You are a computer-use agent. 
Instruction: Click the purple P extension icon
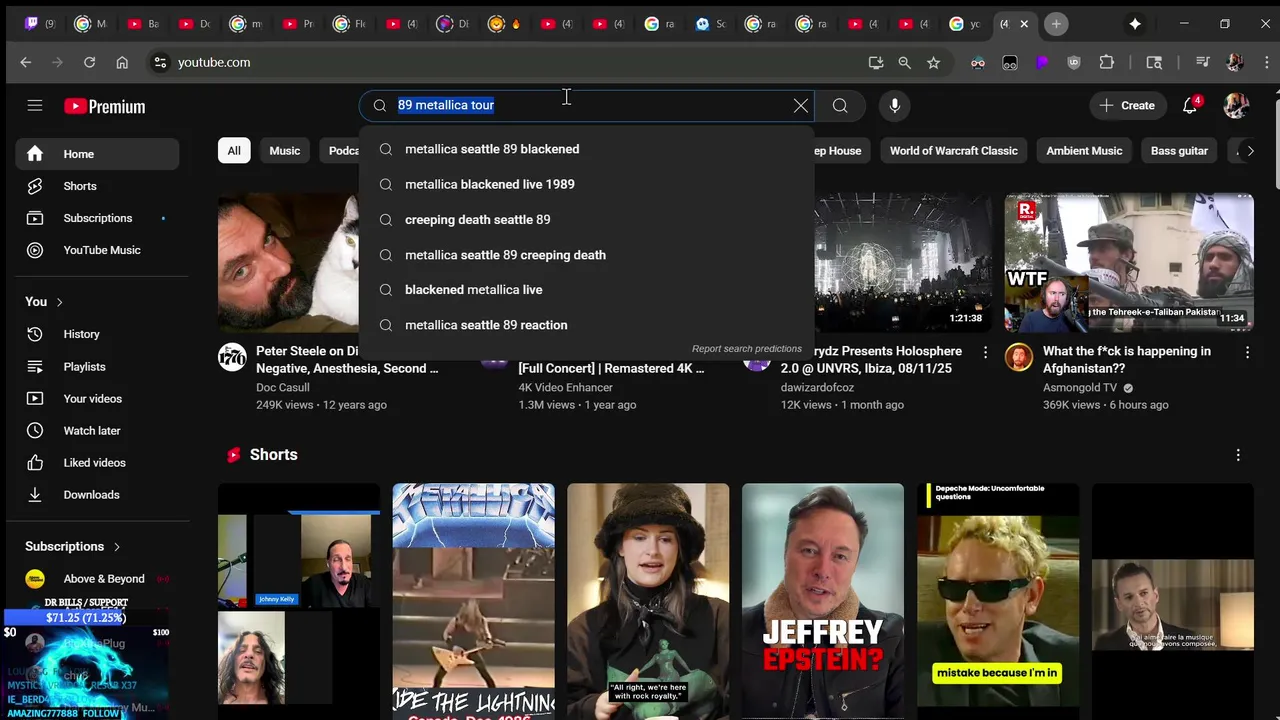click(x=1042, y=62)
